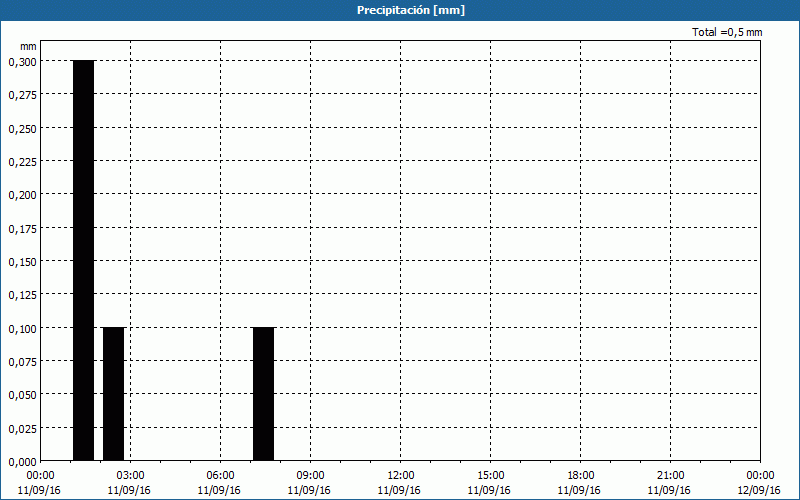
Task: Click the 15:00 time label
Action: pyautogui.click(x=490, y=476)
